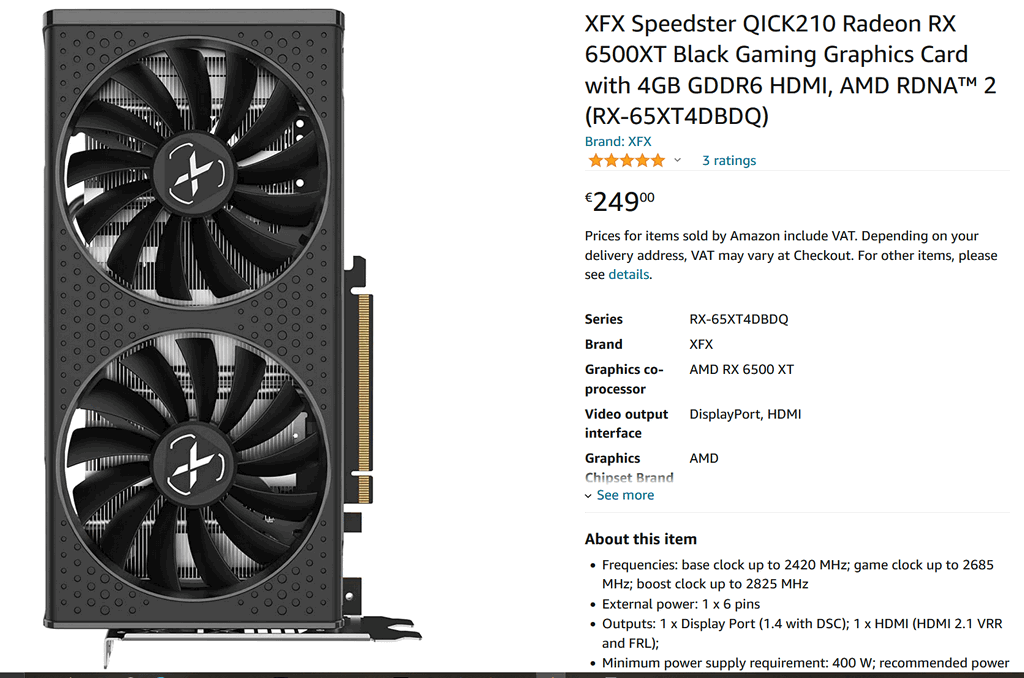Image resolution: width=1024 pixels, height=678 pixels.
Task: Open the rating breakdown chevron beside stars
Action: (677, 160)
